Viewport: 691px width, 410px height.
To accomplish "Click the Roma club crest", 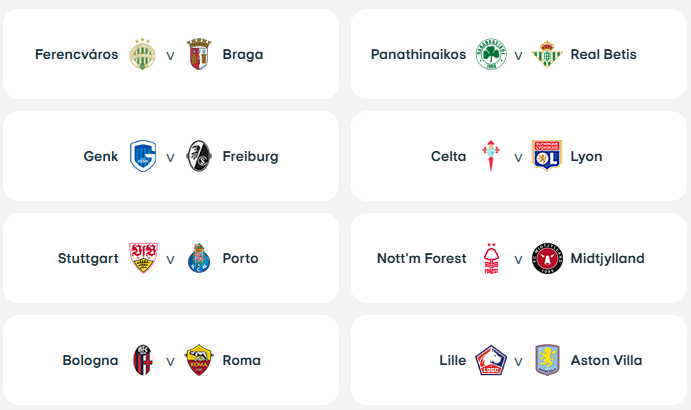I will [199, 360].
